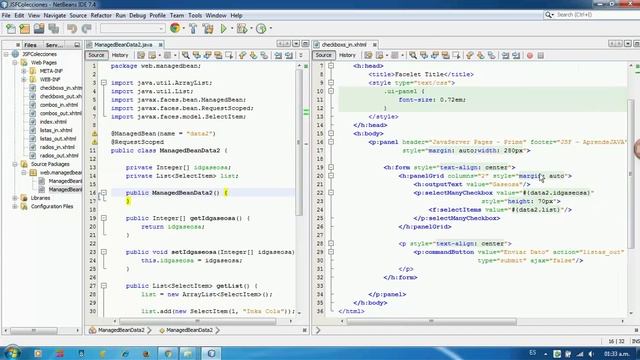Click the Save All toolbar icon
Screen dimensions: 640x360
point(53,29)
